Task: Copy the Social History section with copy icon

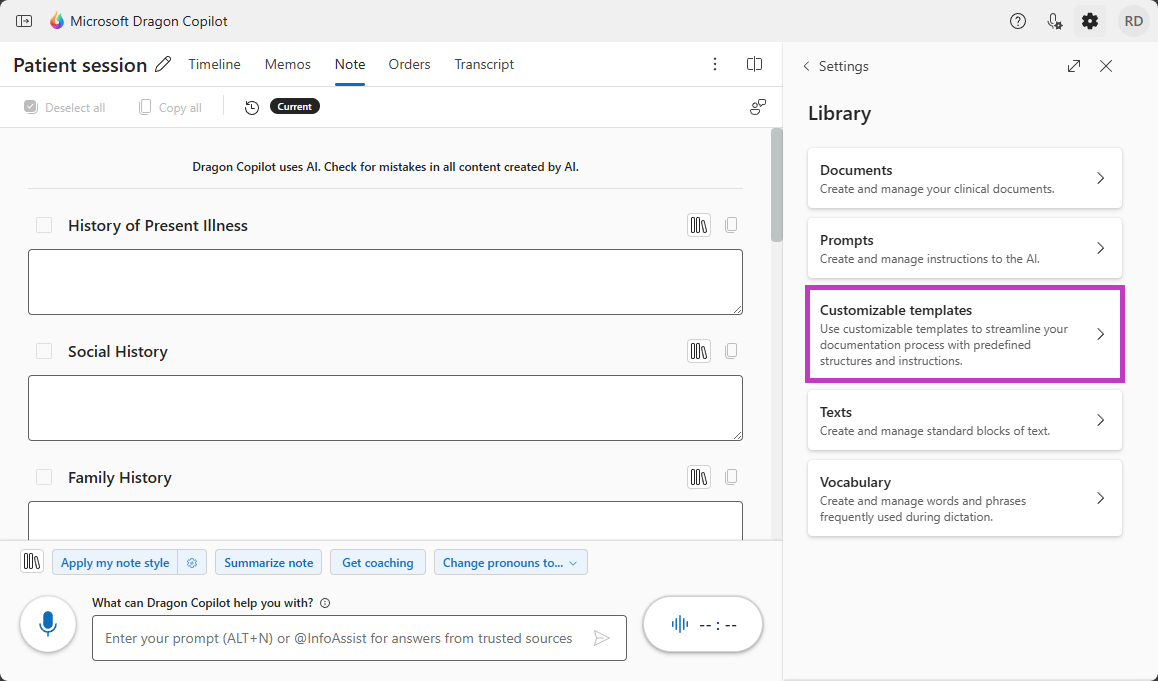Action: tap(731, 350)
